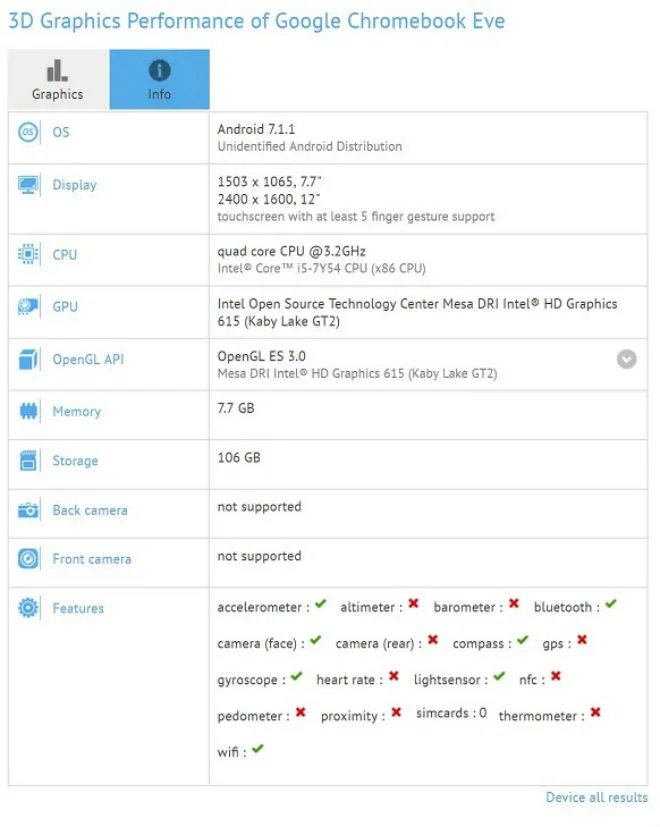Click the gps unsupported indicator
Image resolution: width=660 pixels, height=827 pixels.
(580, 641)
